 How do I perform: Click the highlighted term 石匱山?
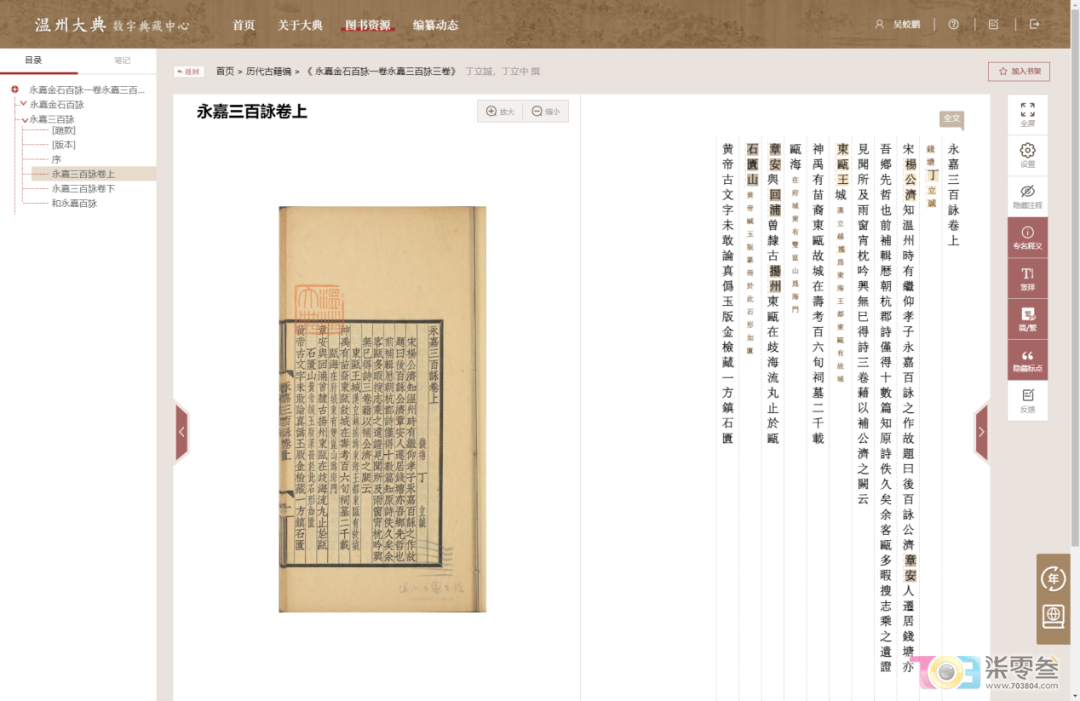pyautogui.click(x=752, y=164)
